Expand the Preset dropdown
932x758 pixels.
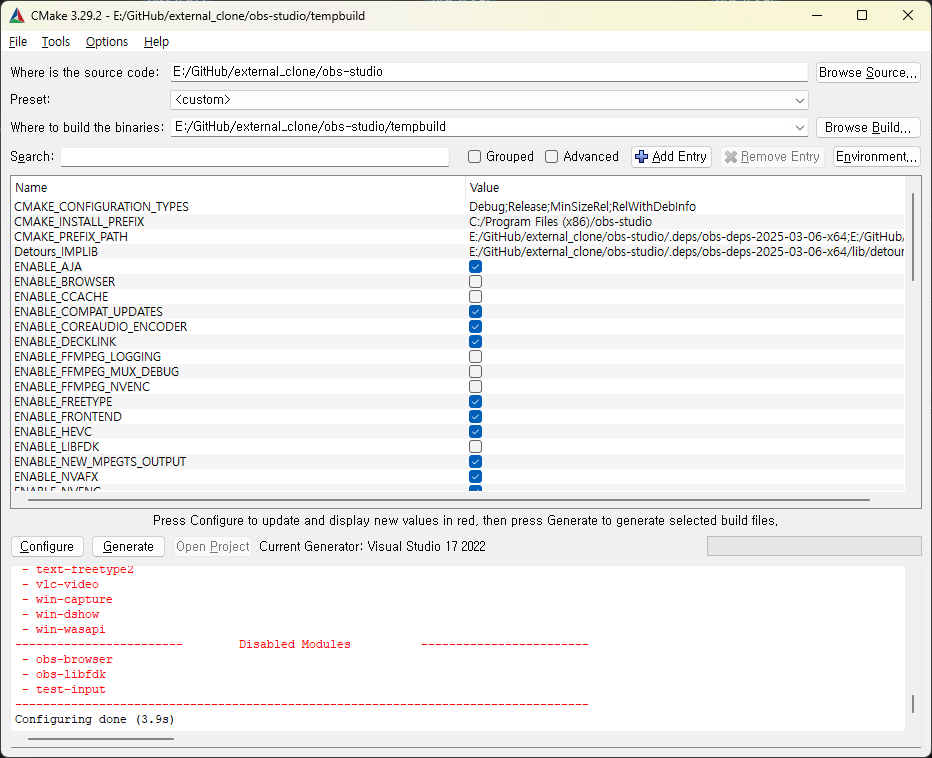[x=799, y=100]
